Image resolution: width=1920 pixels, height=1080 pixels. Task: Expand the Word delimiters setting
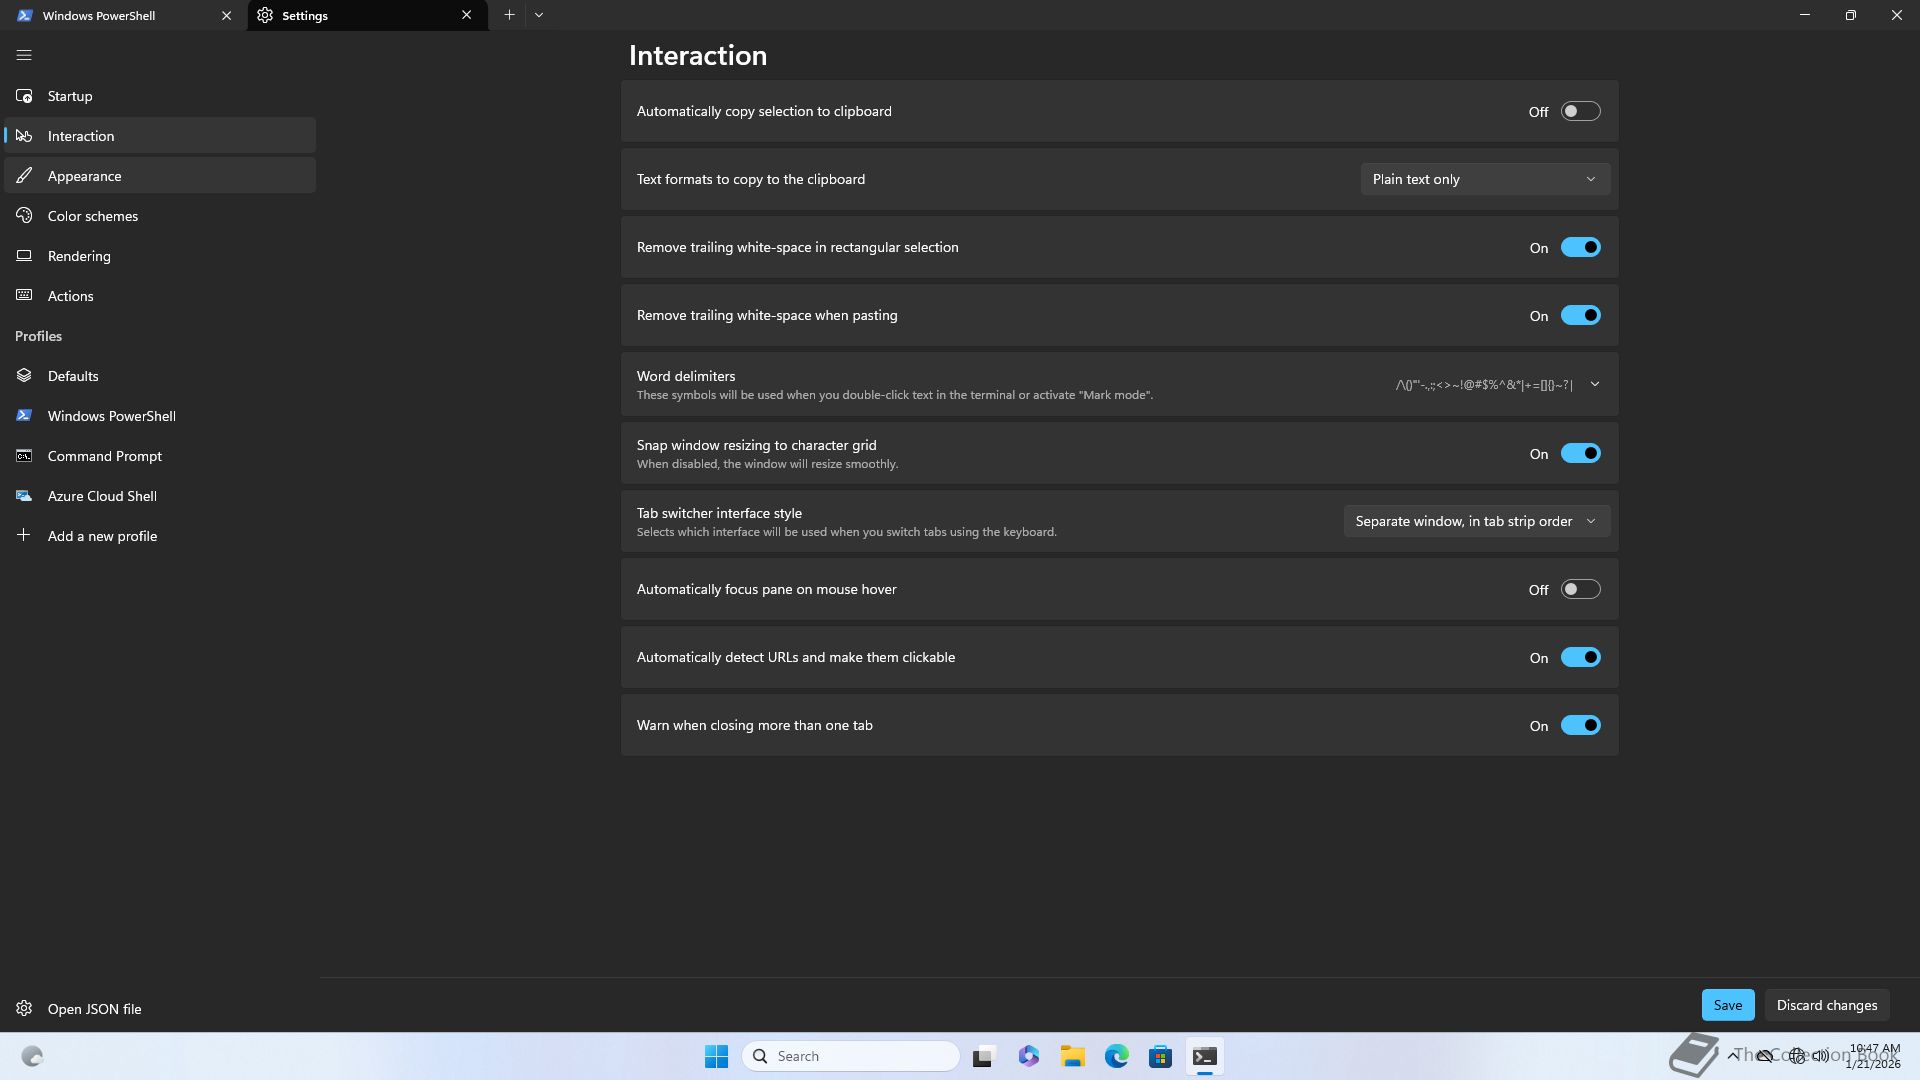(1594, 384)
